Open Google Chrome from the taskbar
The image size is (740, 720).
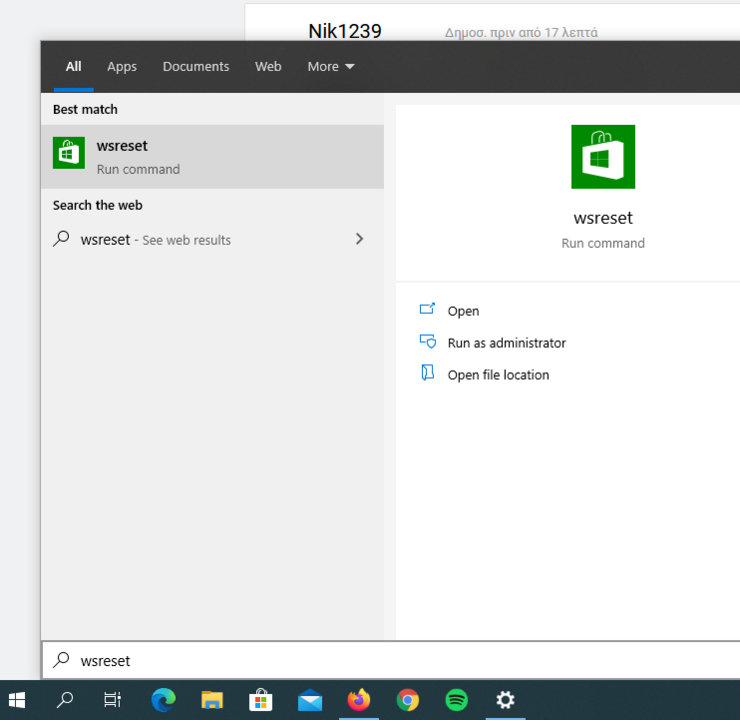pyautogui.click(x=407, y=700)
